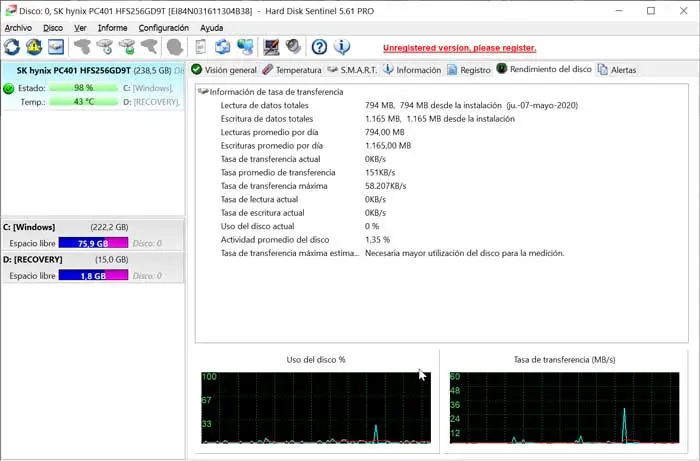Screen dimensions: 700x461
Task: Open the Configuración menu
Action: click(x=163, y=28)
